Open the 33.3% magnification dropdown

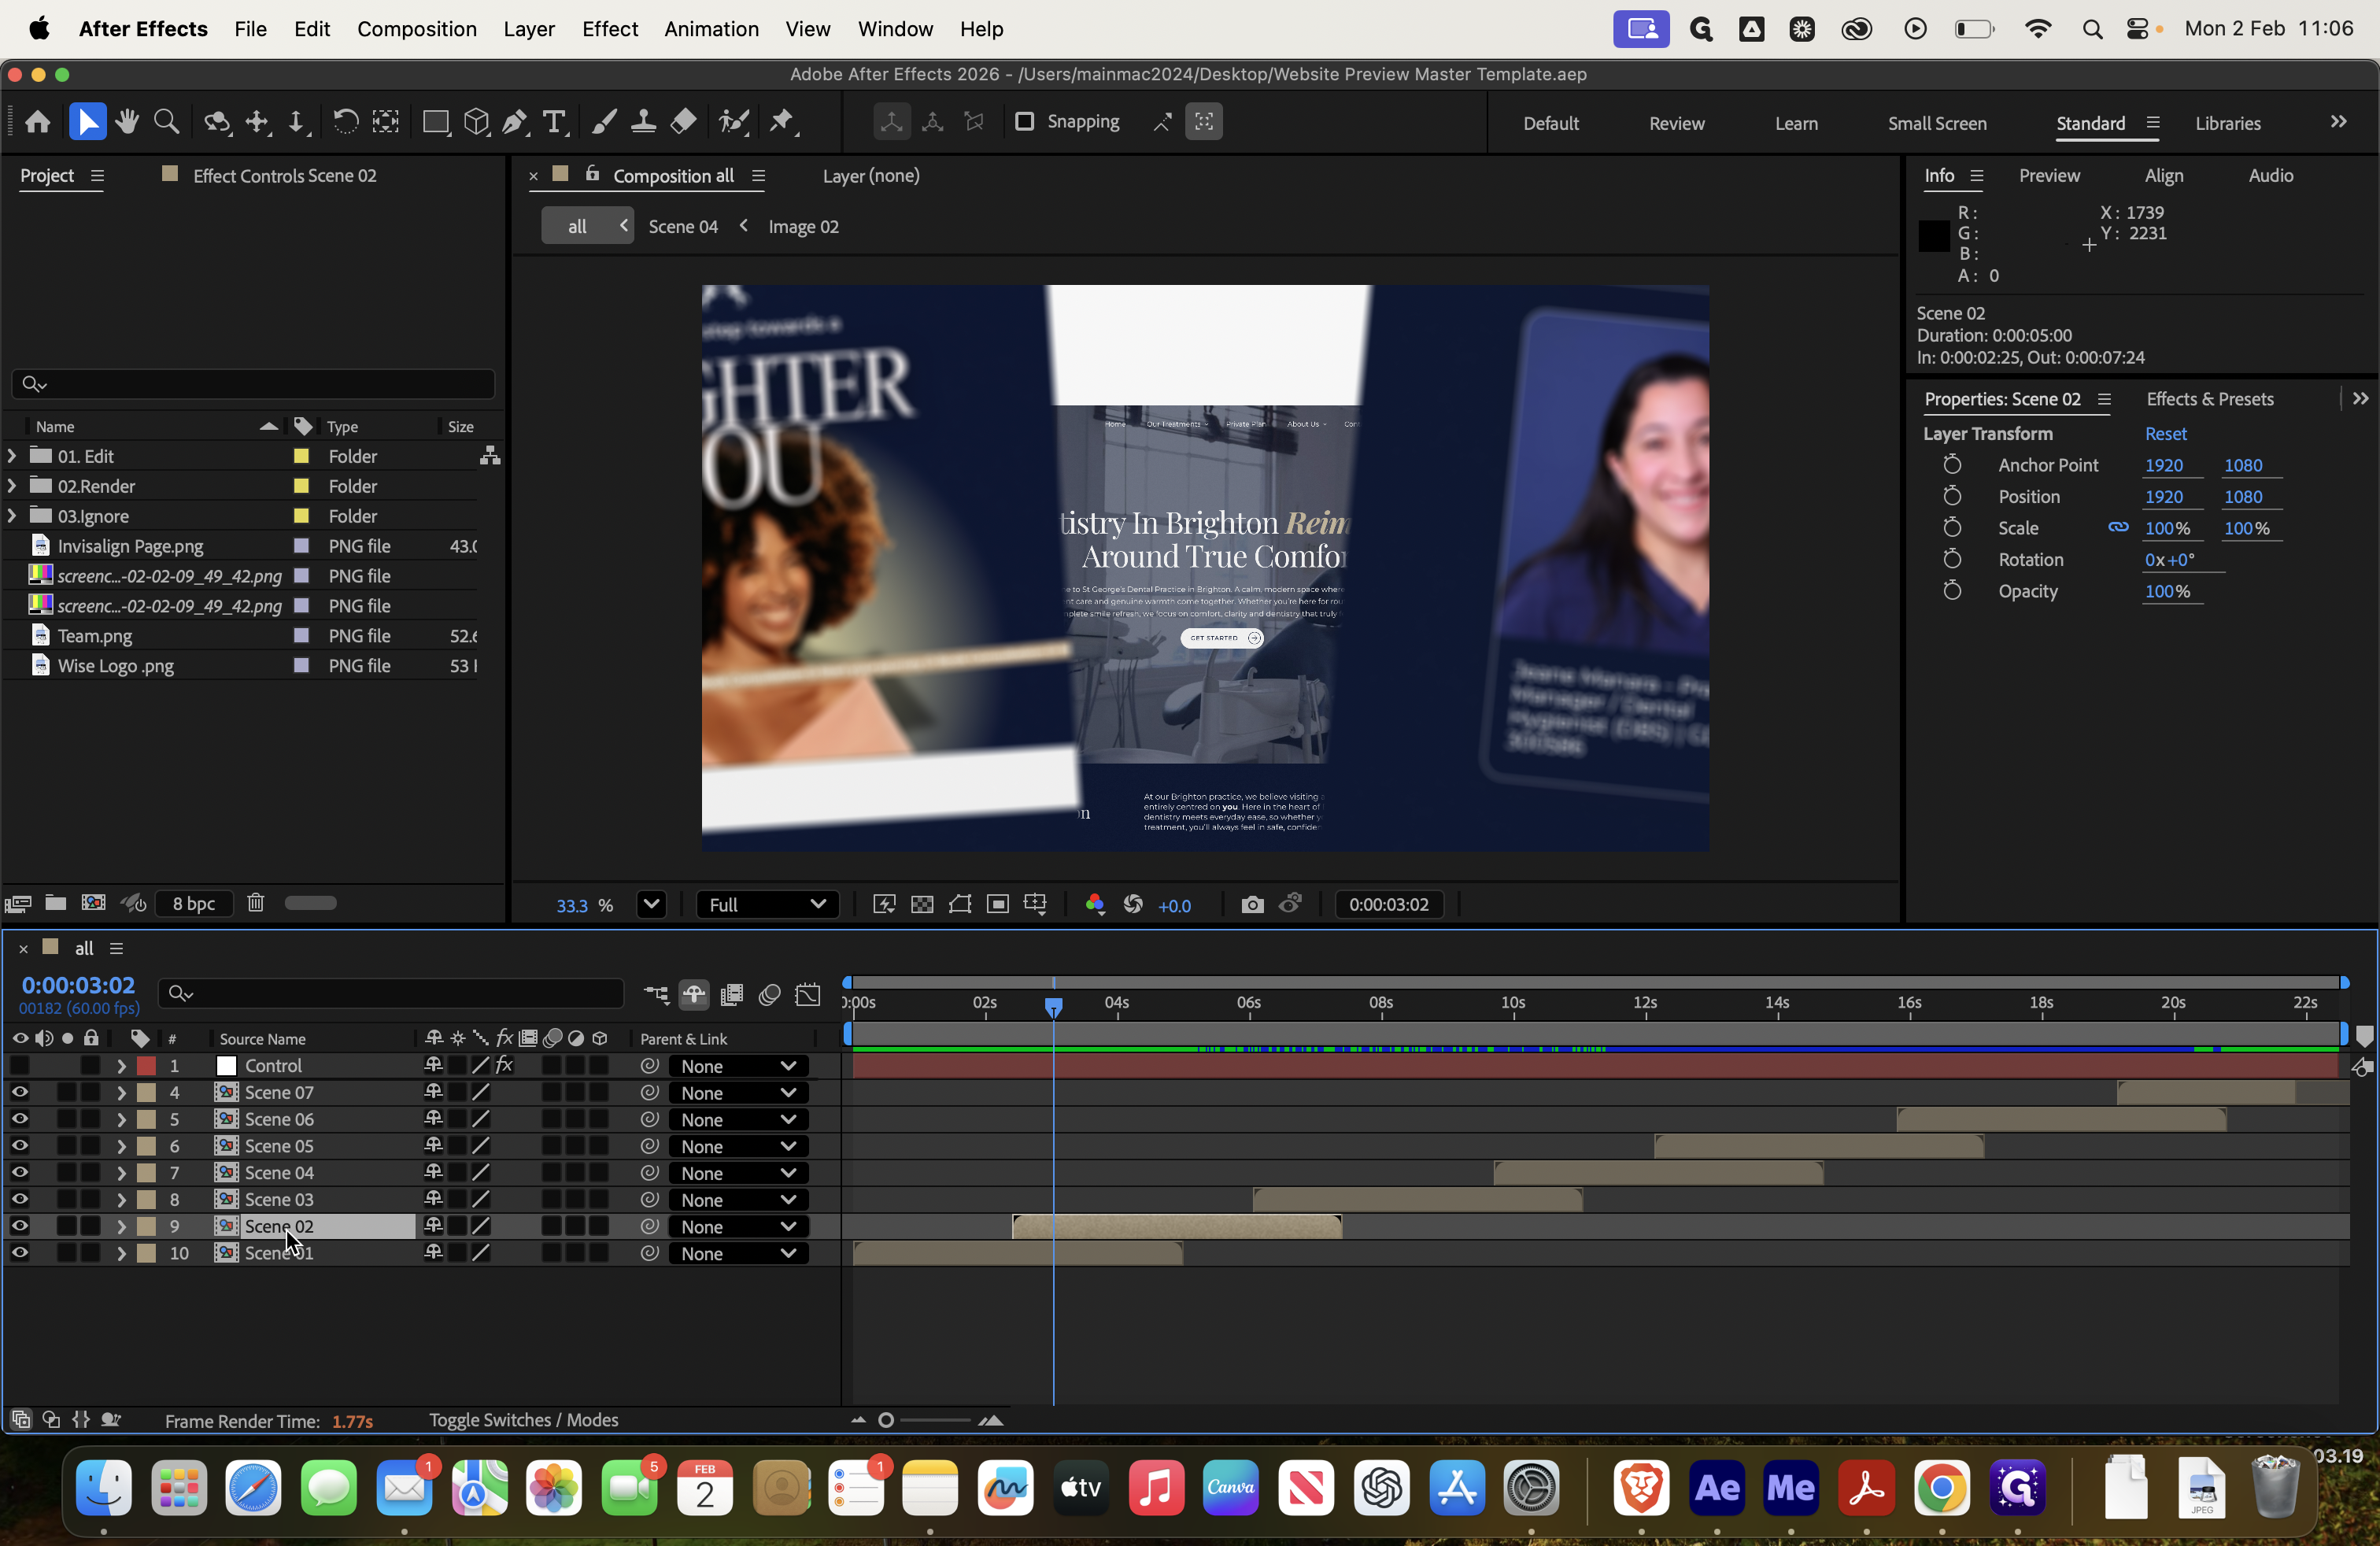[x=651, y=904]
